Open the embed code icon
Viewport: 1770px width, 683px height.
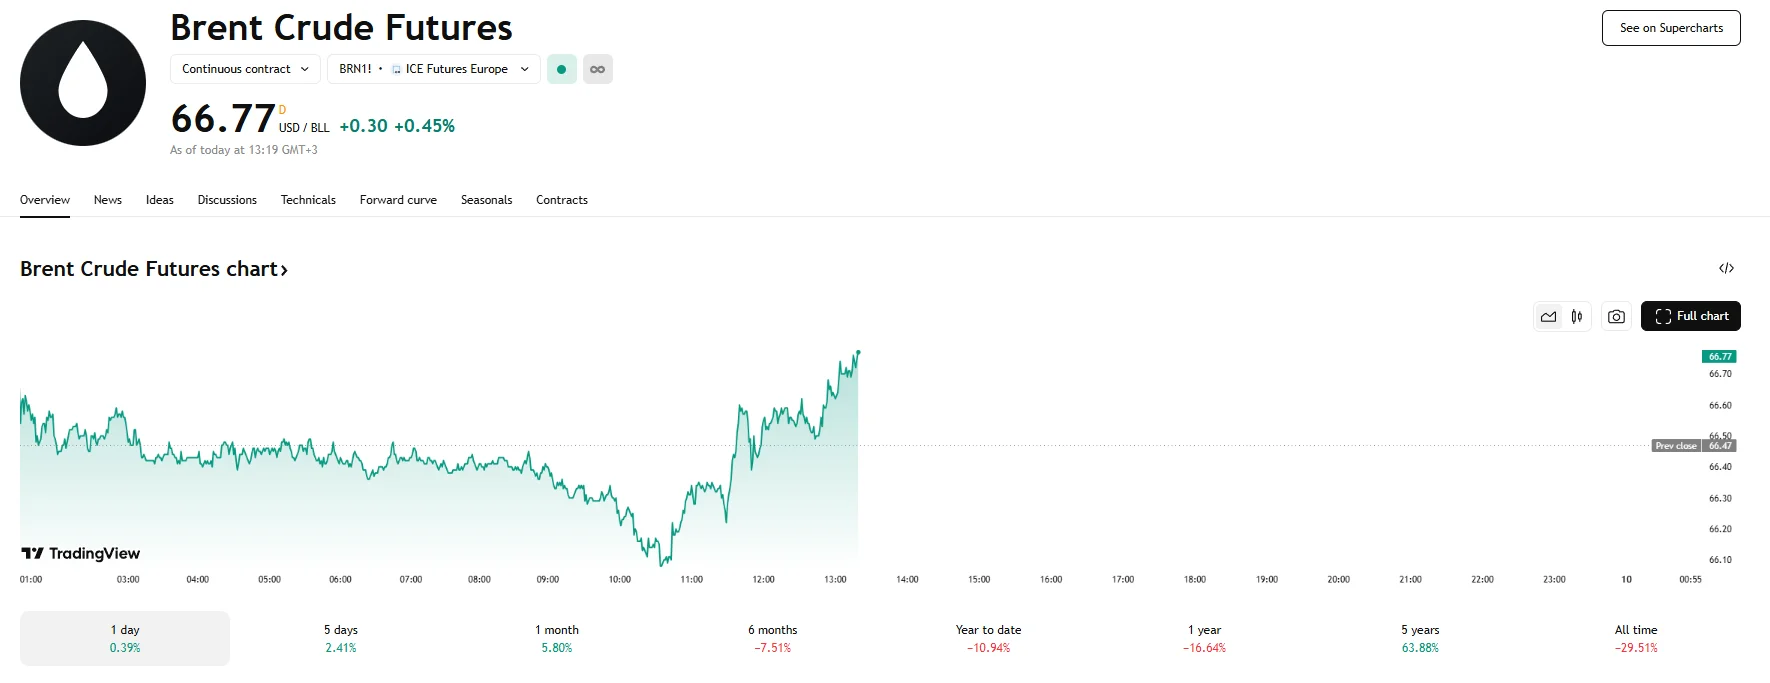click(1726, 268)
